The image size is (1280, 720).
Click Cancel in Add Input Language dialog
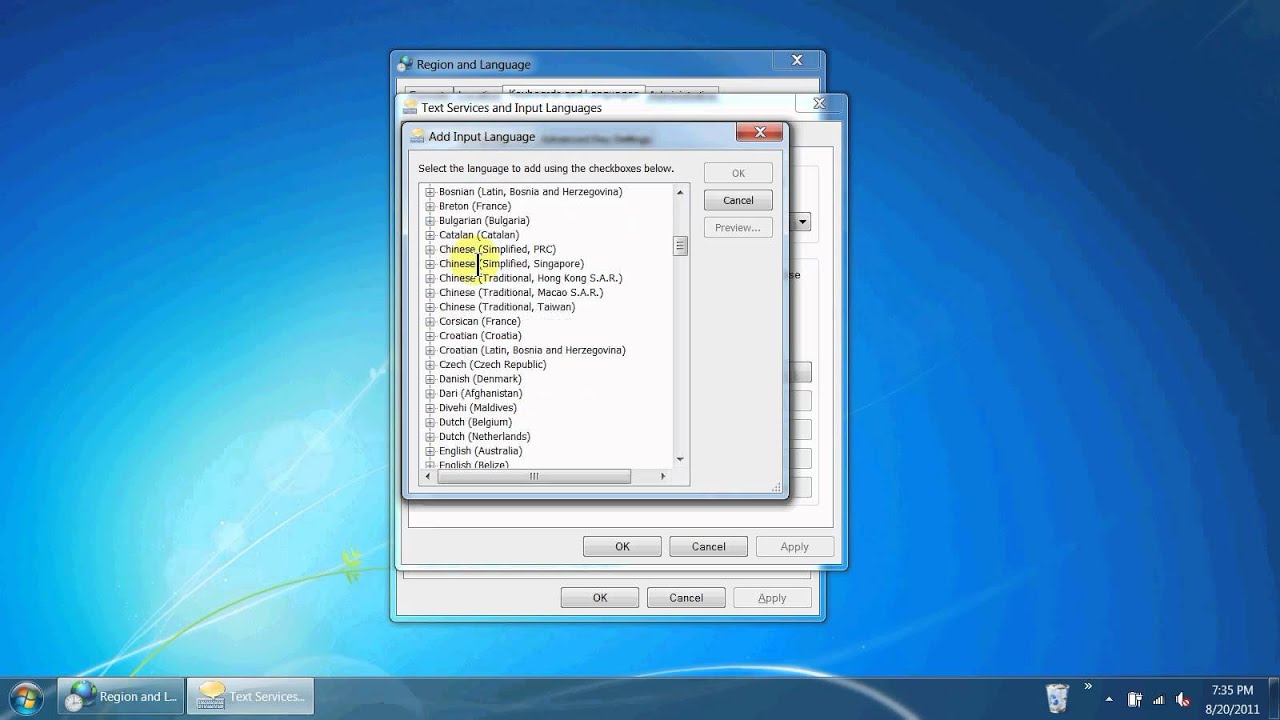pyautogui.click(x=738, y=200)
